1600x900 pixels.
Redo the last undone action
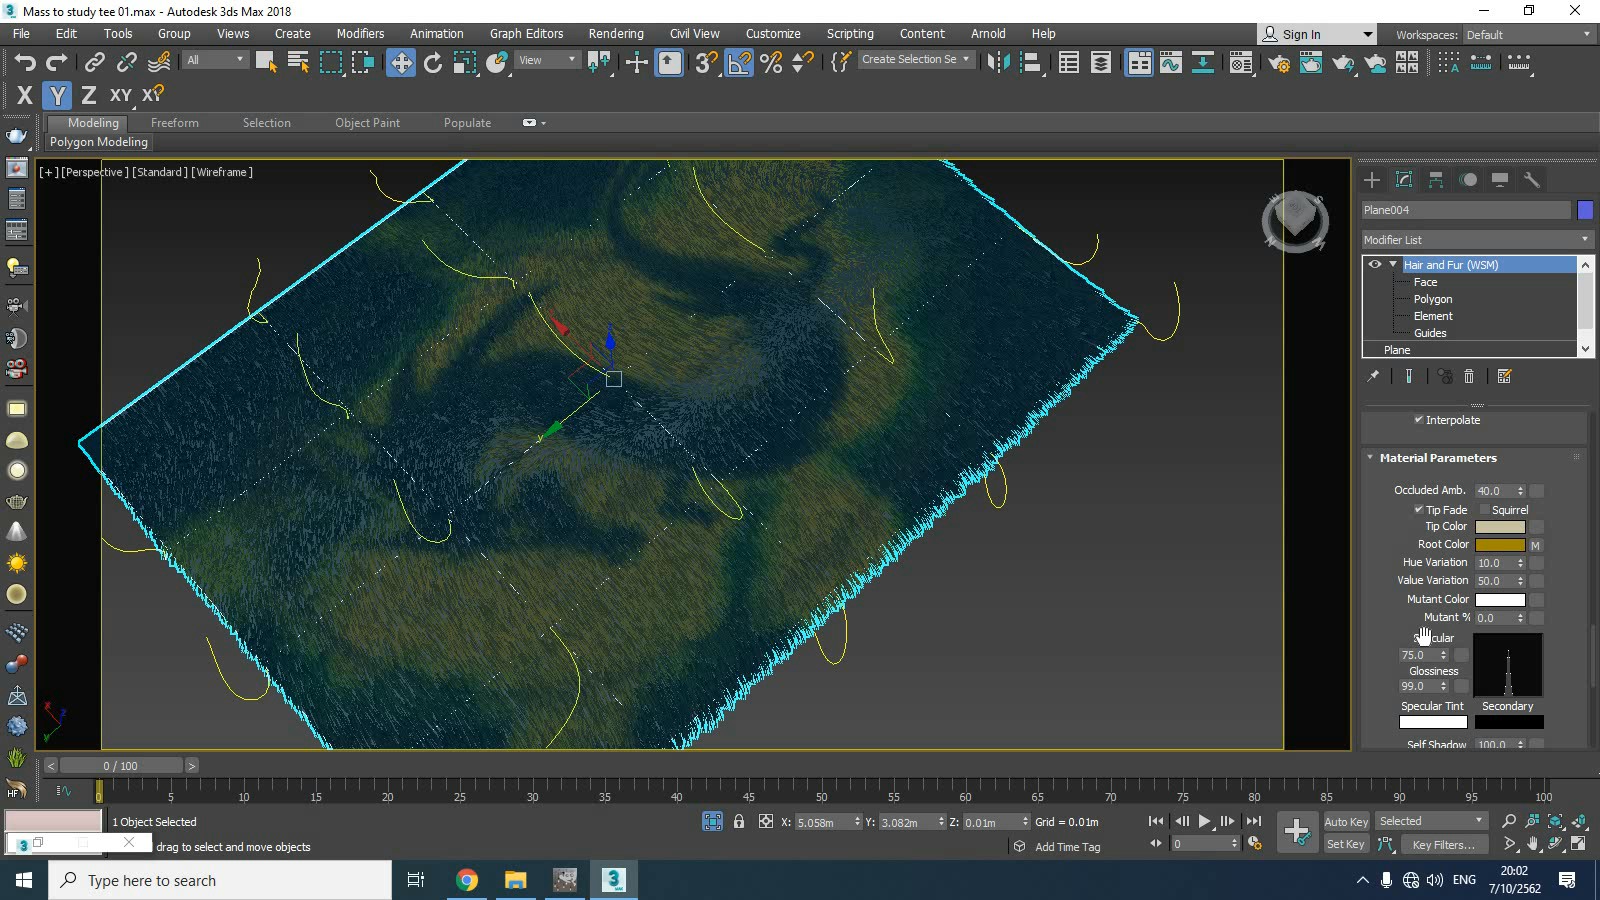point(56,63)
